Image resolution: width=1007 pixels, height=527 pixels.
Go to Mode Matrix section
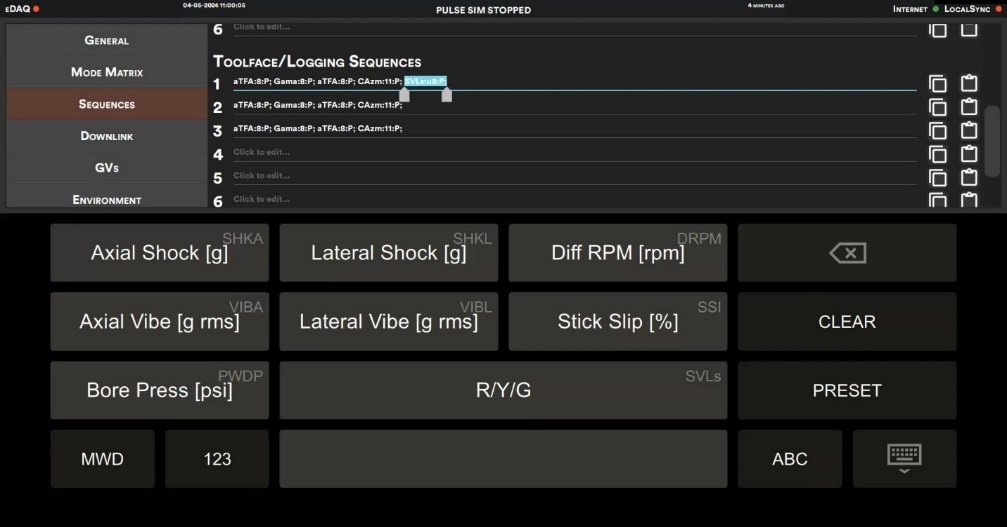pos(107,72)
